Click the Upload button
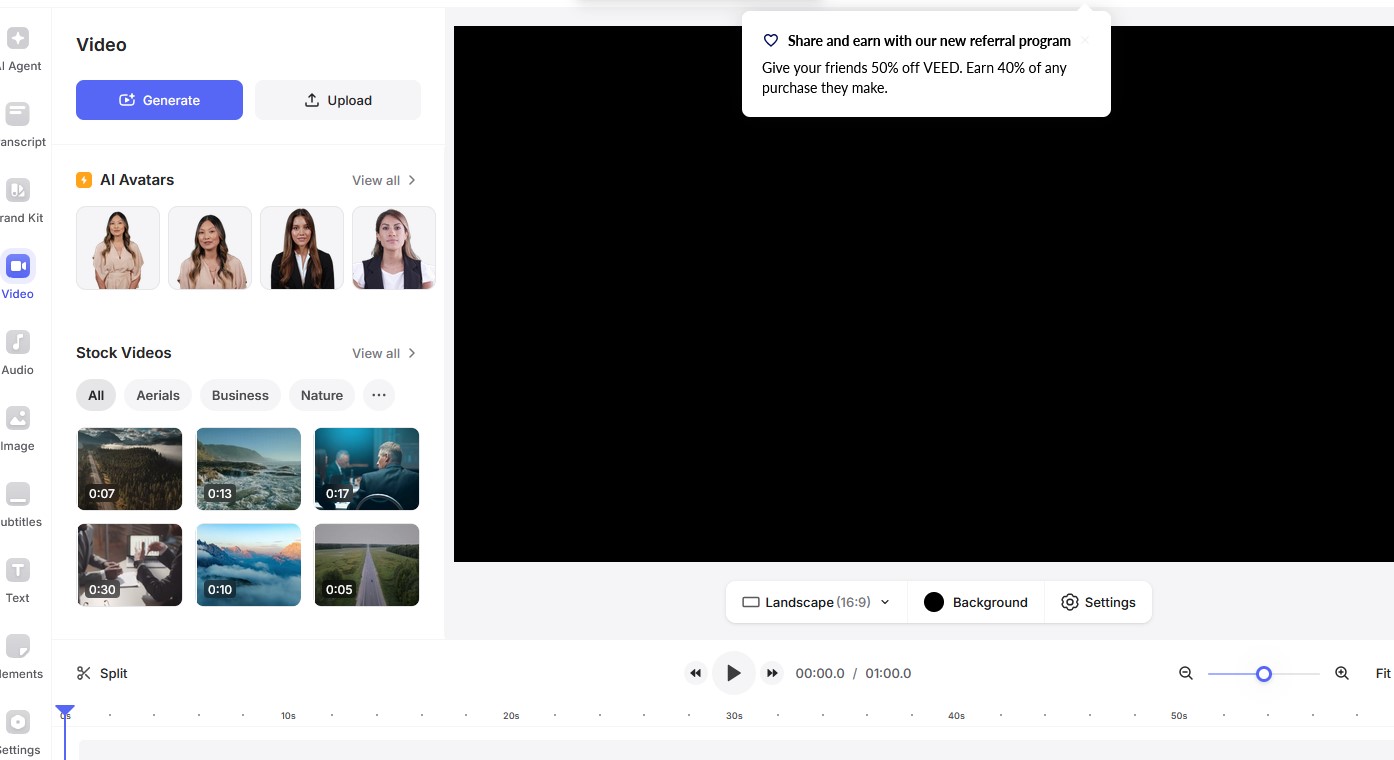 point(338,100)
